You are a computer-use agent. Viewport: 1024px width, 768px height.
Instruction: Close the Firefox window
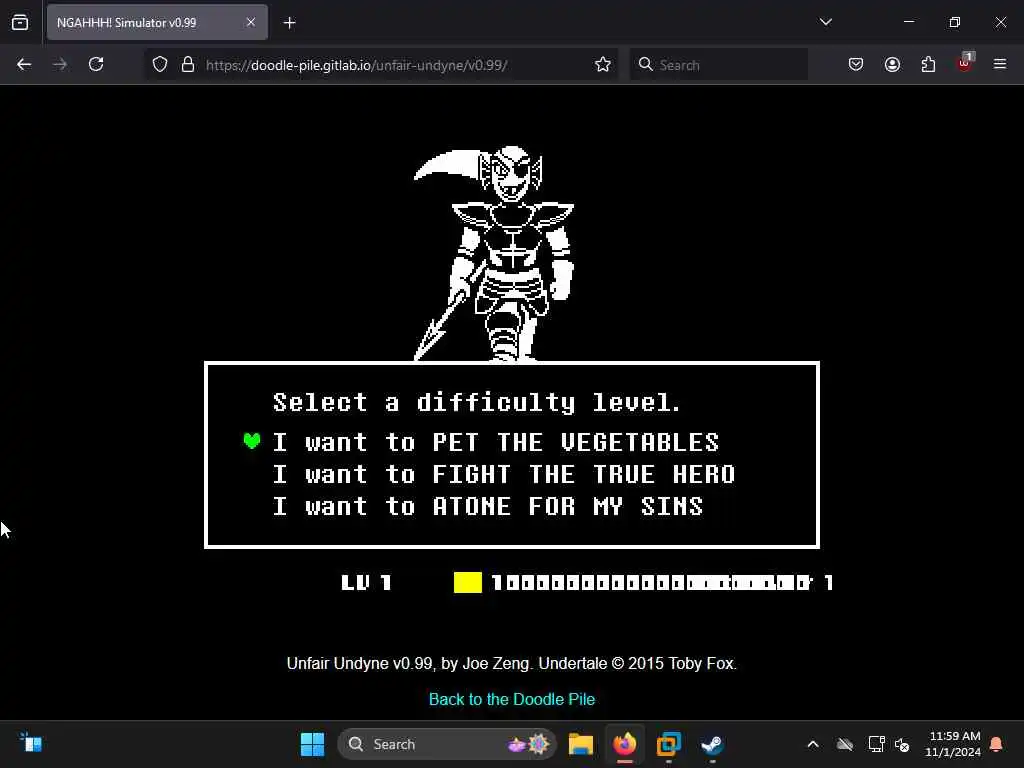1000,22
